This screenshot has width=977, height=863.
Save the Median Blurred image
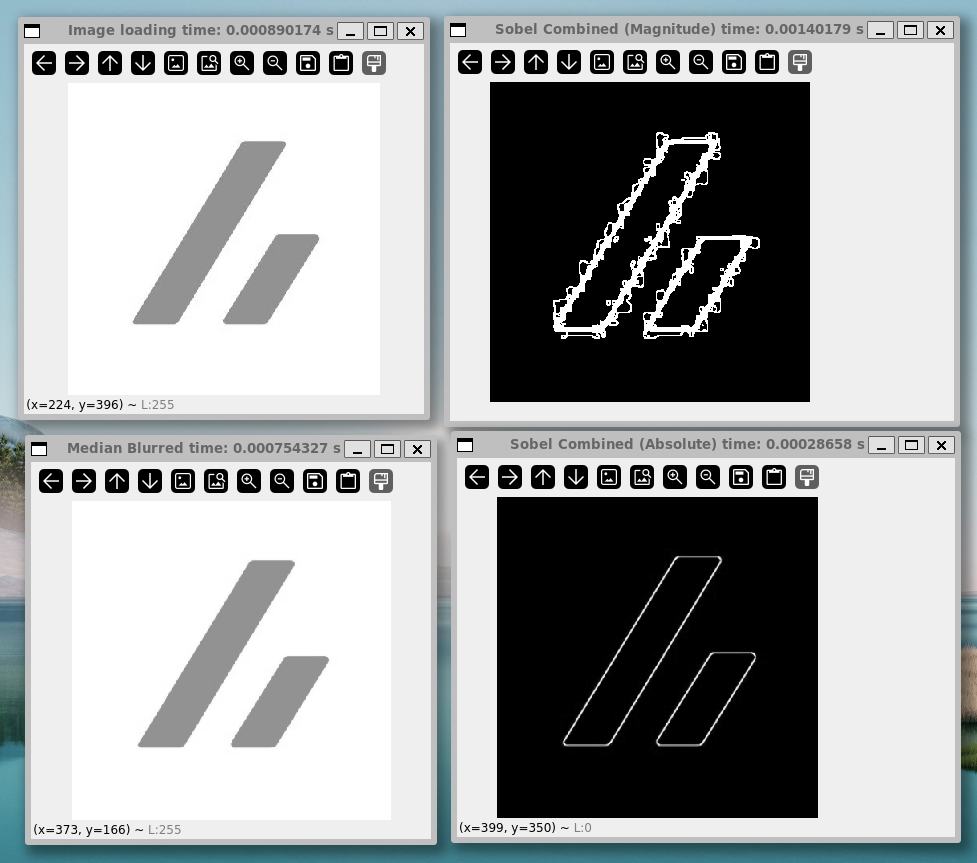click(315, 481)
